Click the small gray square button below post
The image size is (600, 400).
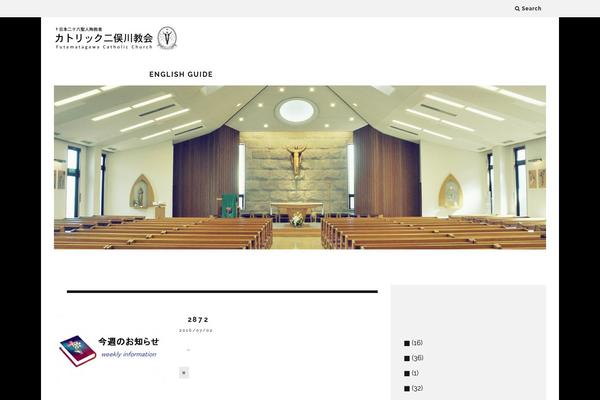(184, 372)
